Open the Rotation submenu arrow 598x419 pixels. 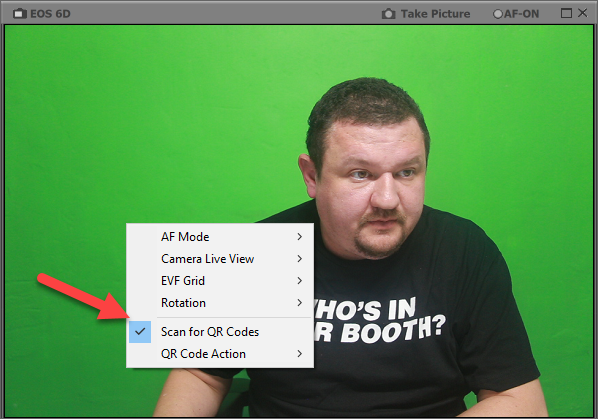tap(300, 303)
